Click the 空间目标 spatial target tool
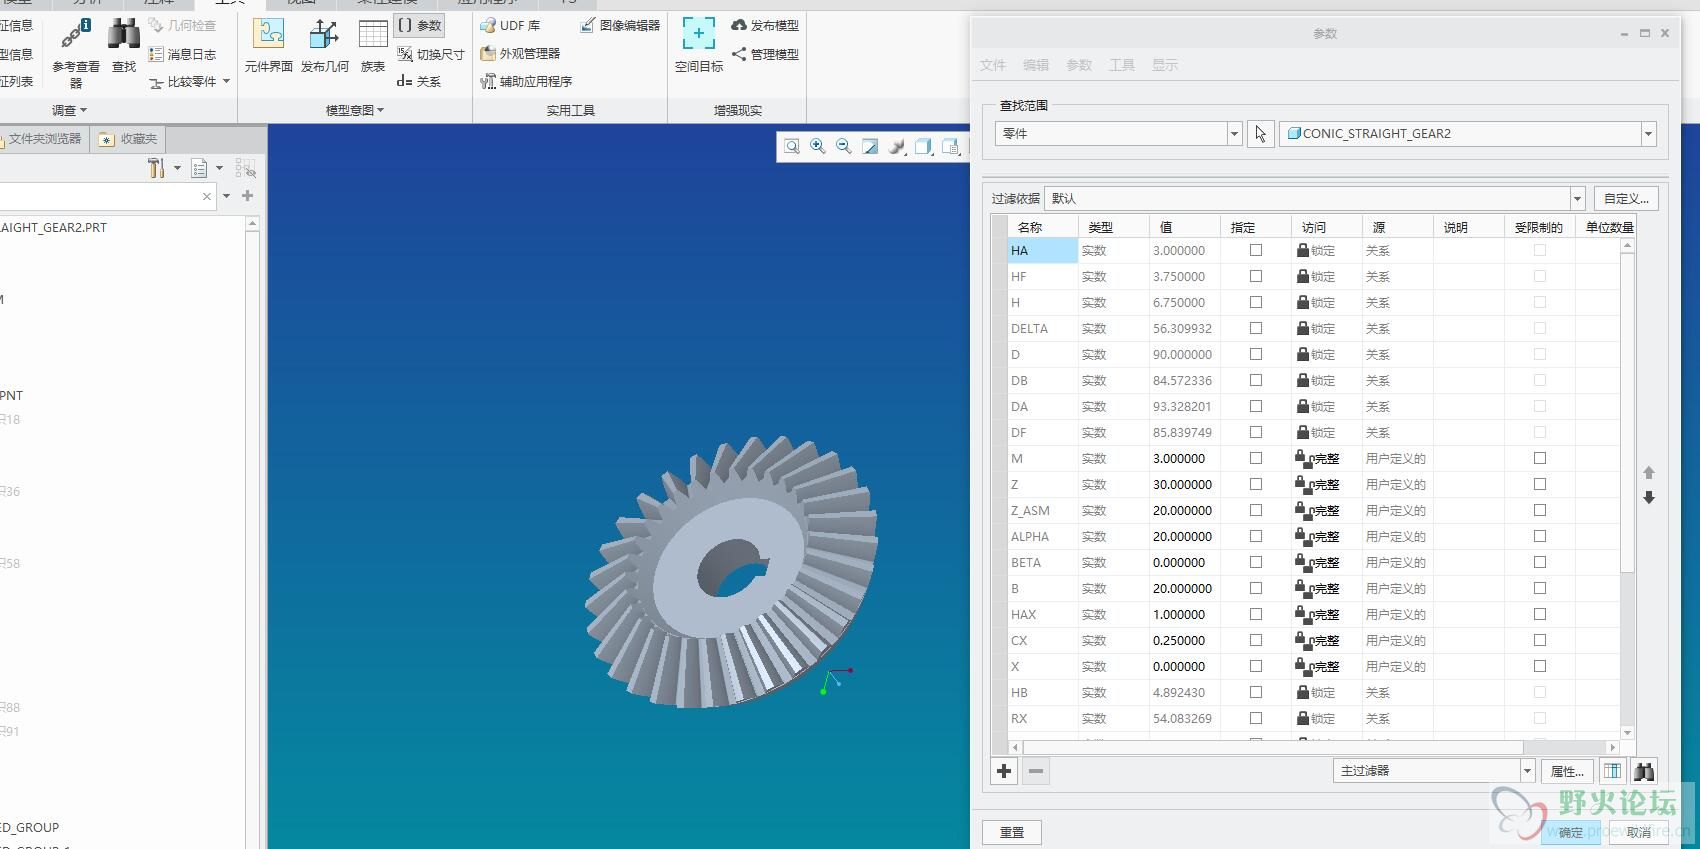The width and height of the screenshot is (1700, 849). point(699,46)
